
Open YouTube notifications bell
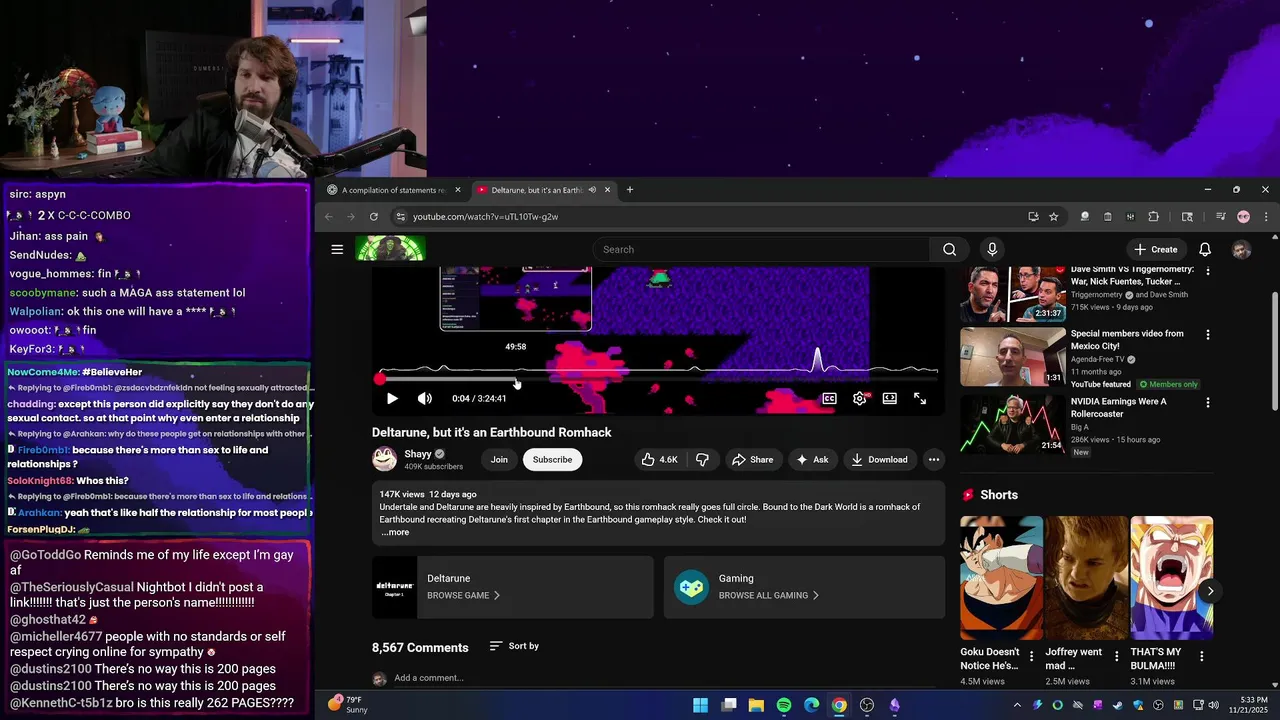click(1205, 249)
